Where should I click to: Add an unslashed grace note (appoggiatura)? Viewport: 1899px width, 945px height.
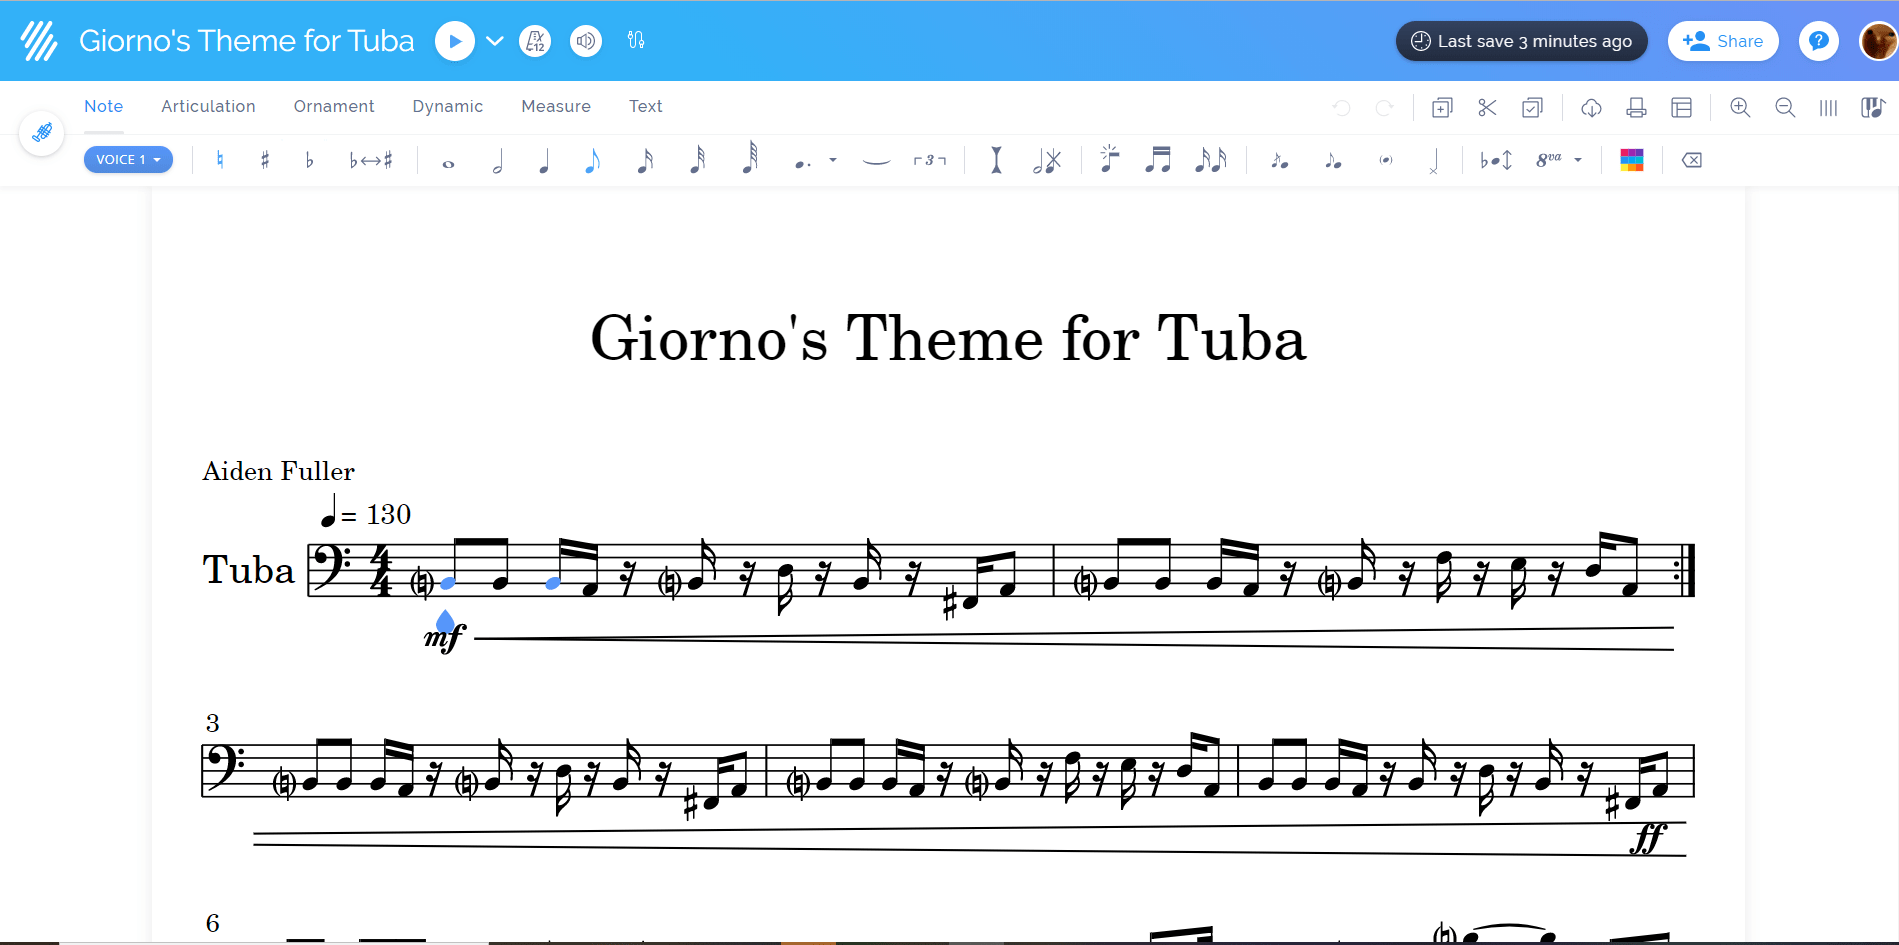pos(1332,160)
